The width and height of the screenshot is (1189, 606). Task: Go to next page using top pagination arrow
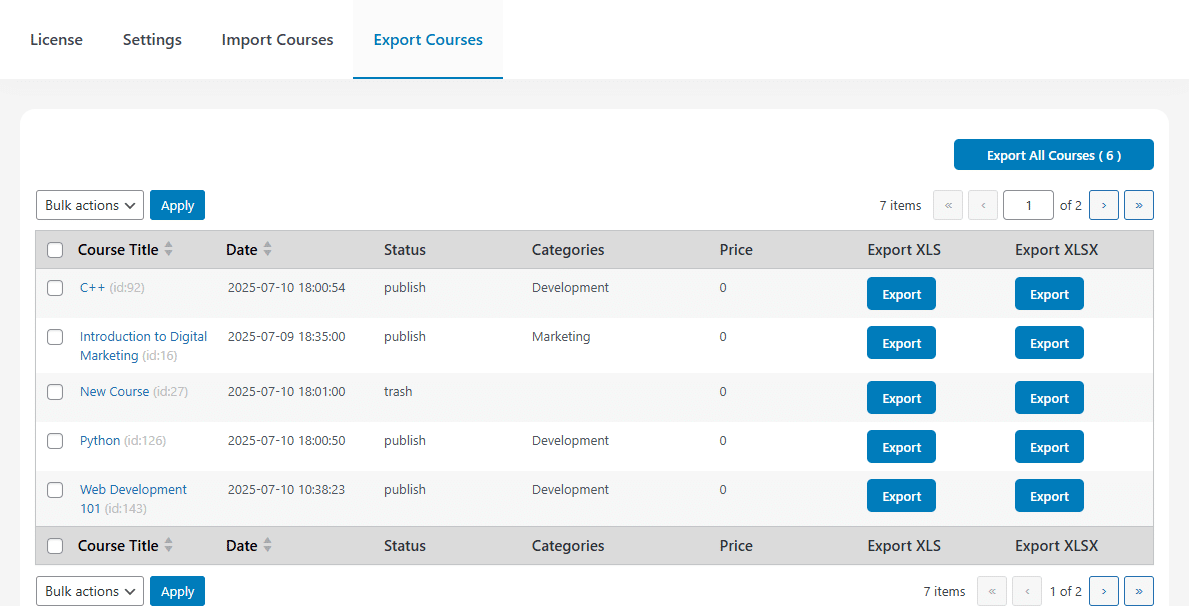(1103, 205)
